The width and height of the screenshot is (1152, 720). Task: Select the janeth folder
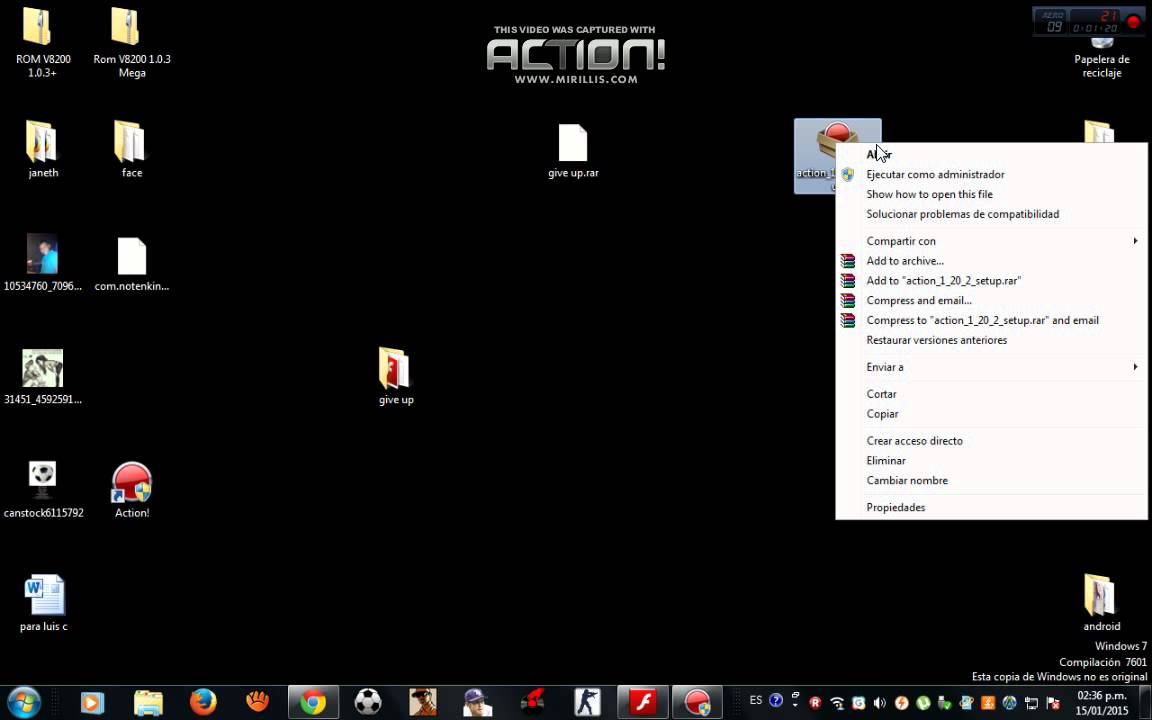42,141
